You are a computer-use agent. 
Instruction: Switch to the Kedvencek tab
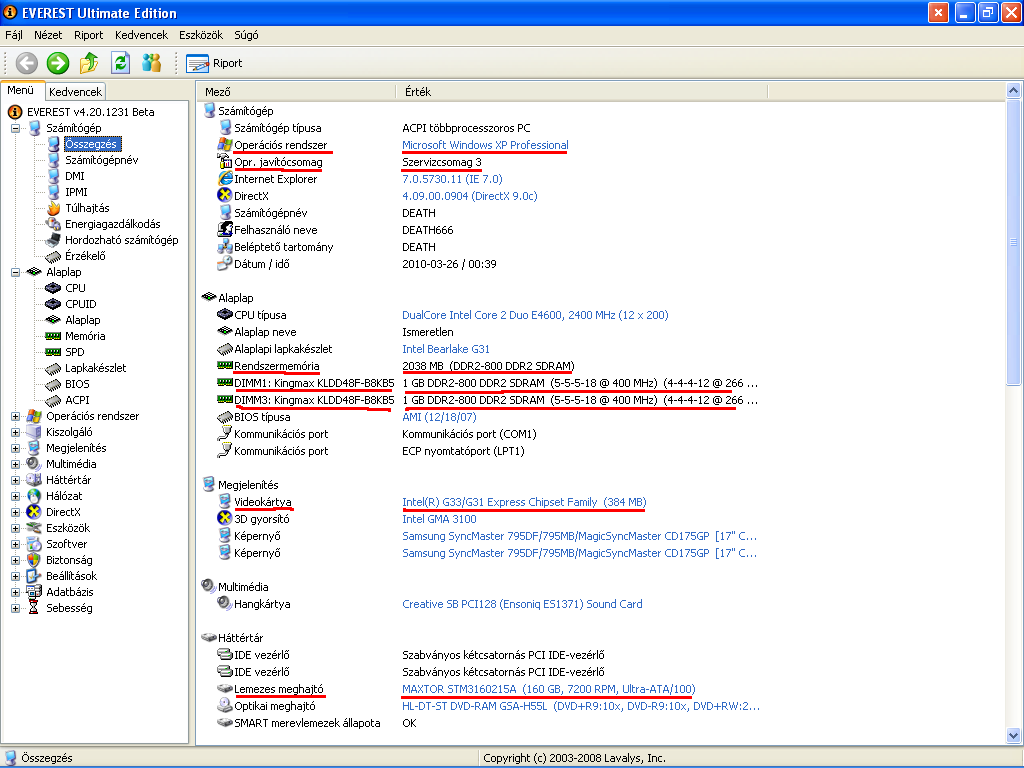click(75, 92)
